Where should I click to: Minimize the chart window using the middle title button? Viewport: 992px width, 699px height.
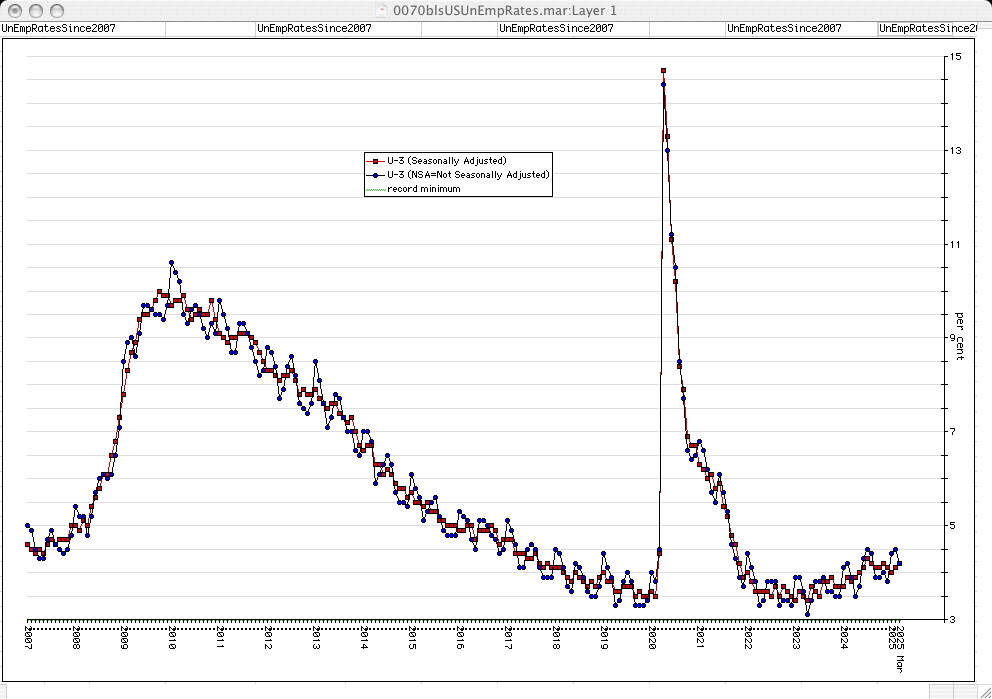(36, 11)
